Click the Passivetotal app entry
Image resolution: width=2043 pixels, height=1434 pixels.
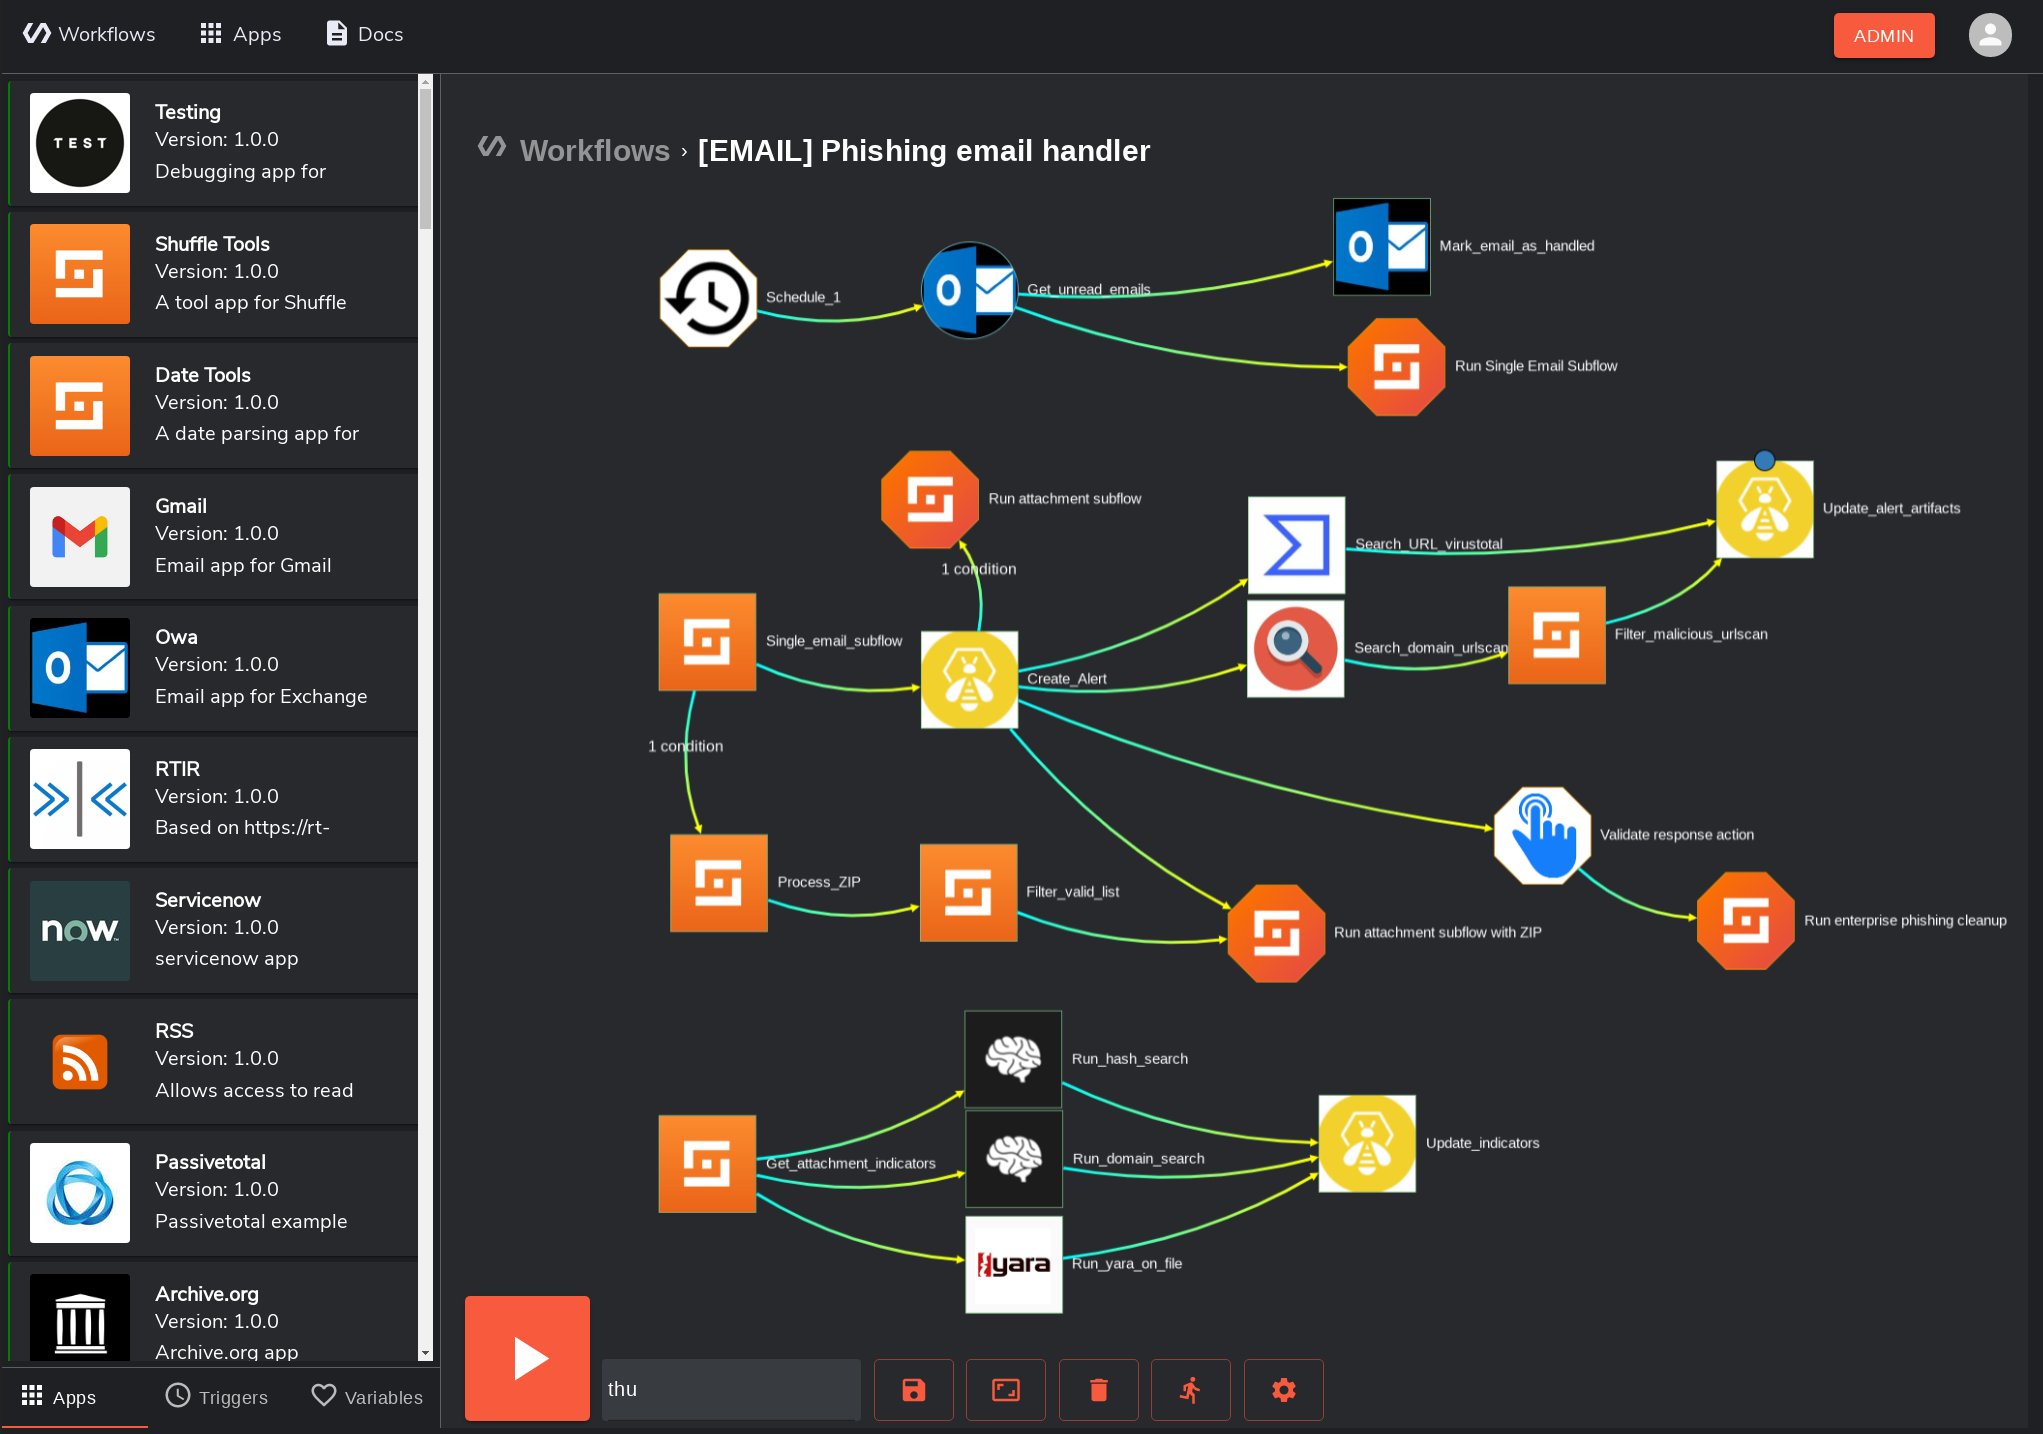pos(212,1191)
